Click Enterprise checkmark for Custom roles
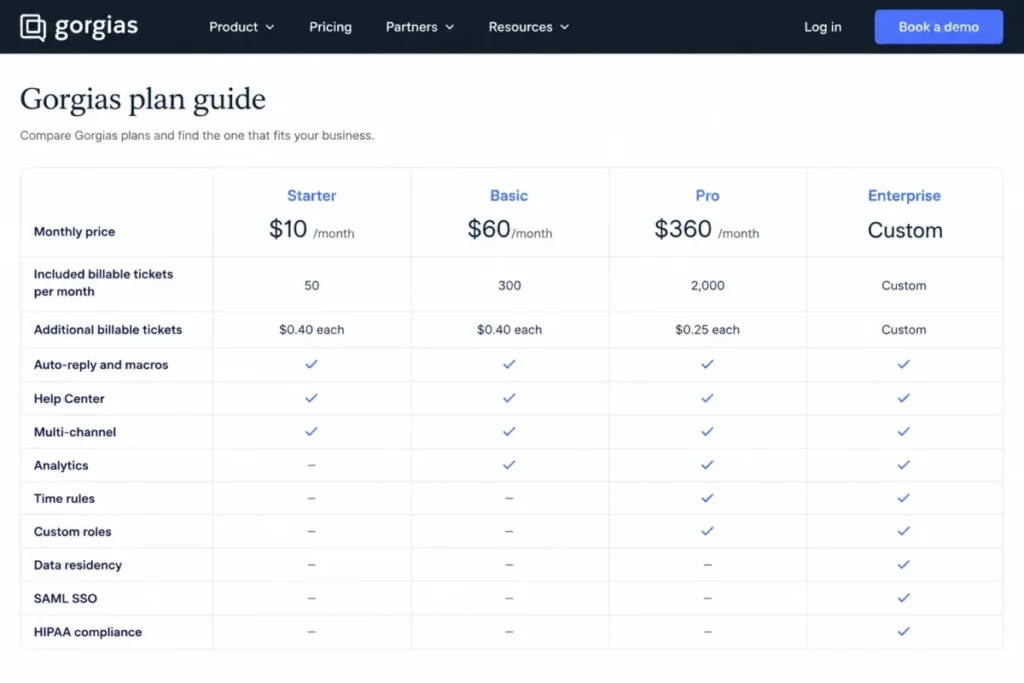1024x683 pixels. click(903, 531)
